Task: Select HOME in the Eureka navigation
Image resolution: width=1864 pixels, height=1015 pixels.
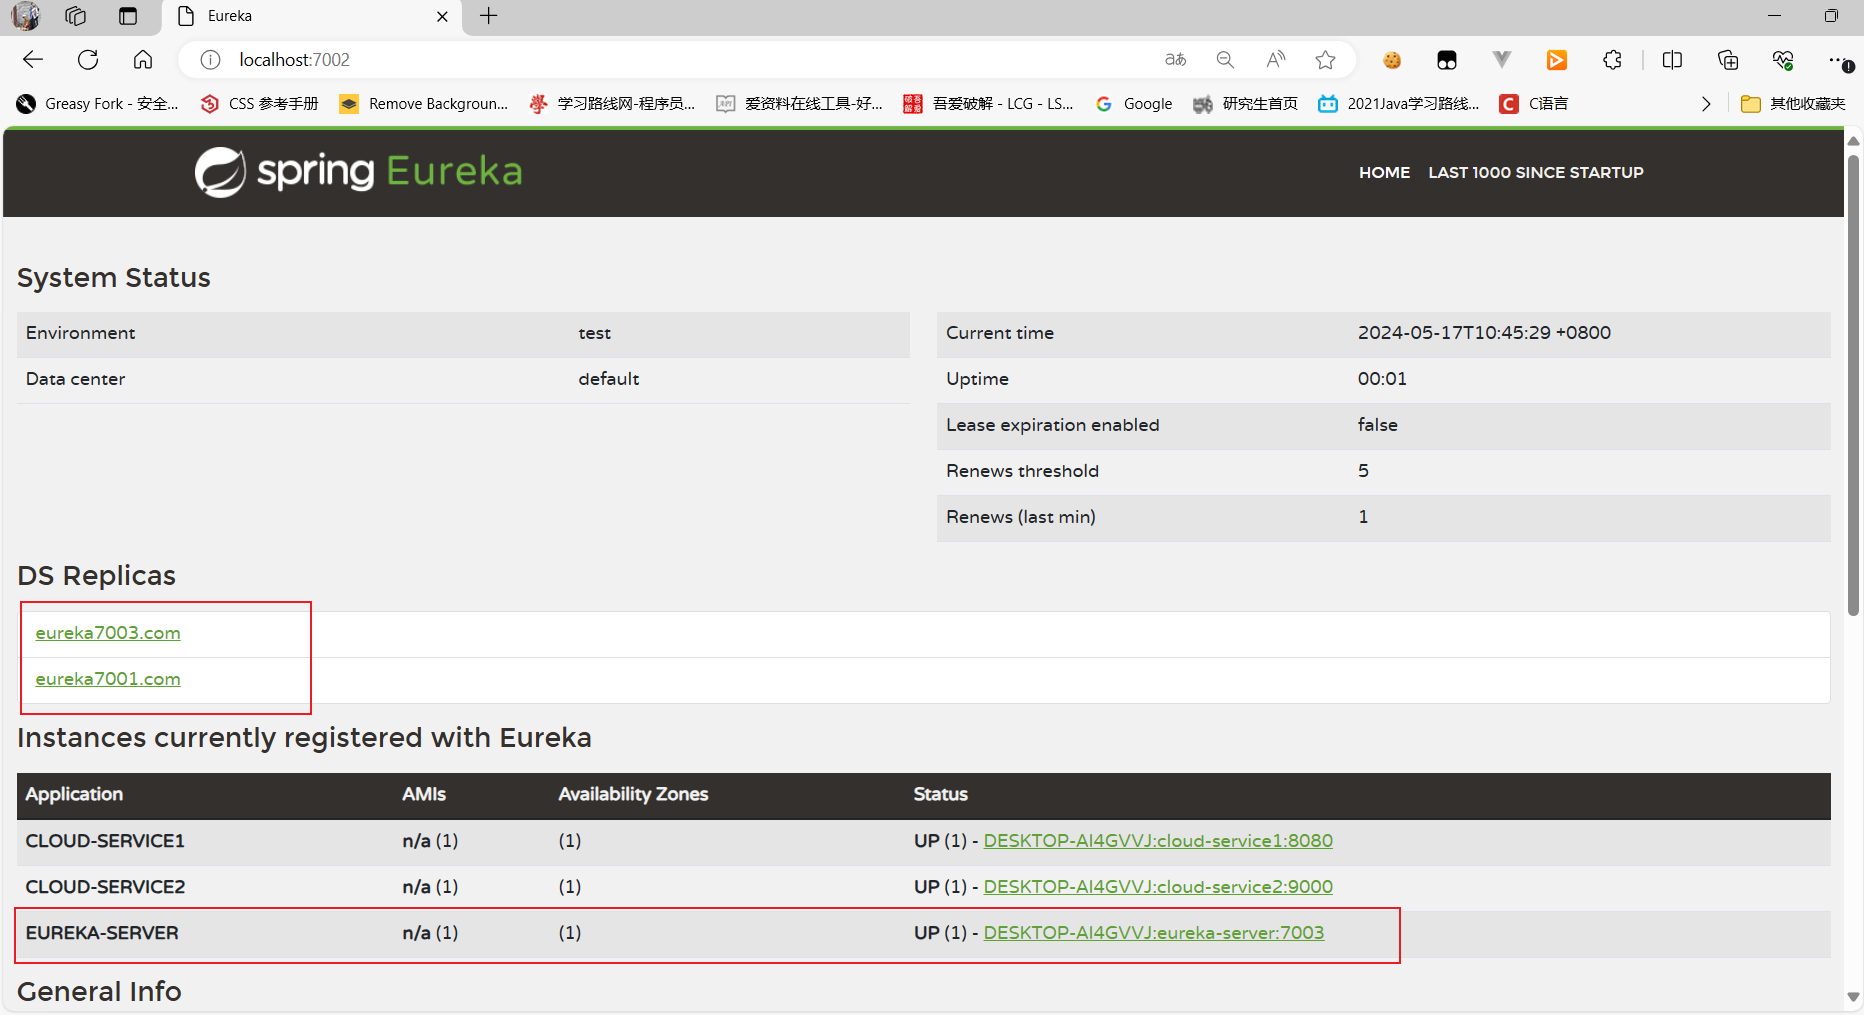Action: pos(1384,172)
